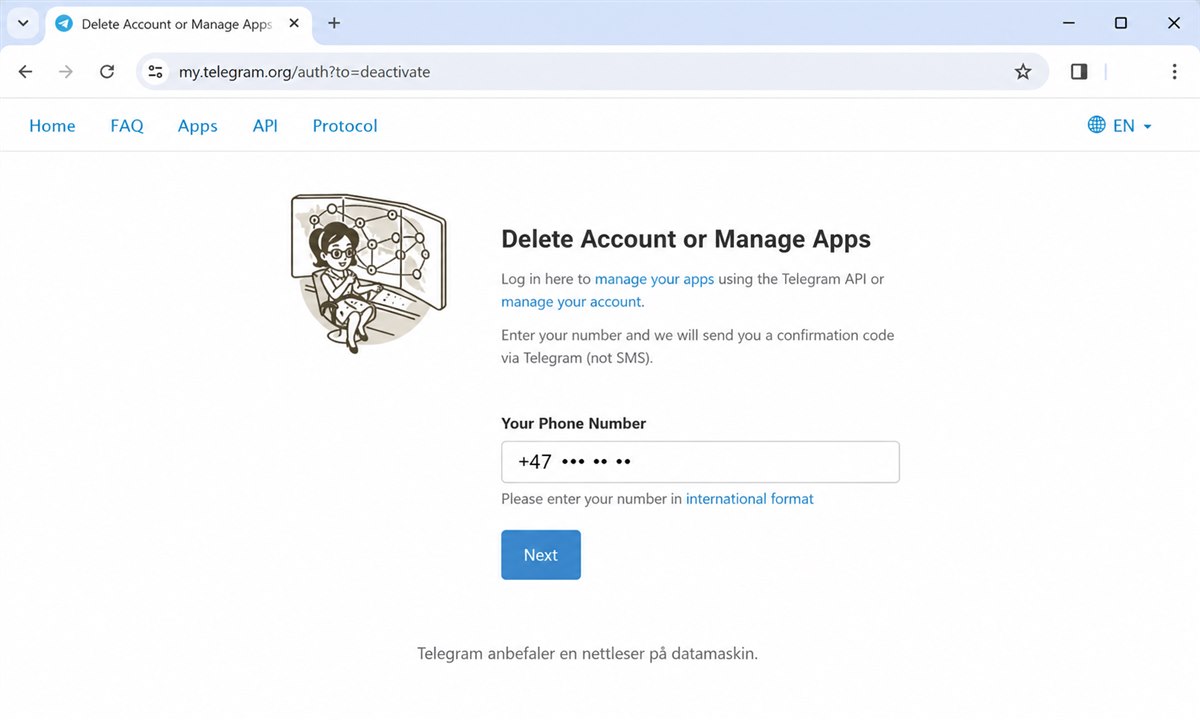
Task: Focus the Your Phone Number field
Action: 700,462
